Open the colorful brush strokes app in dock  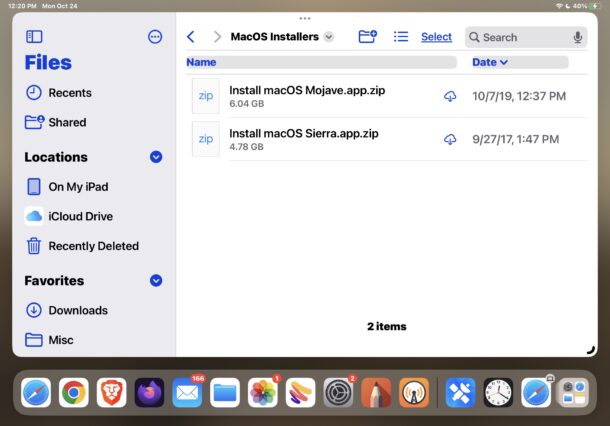click(x=300, y=393)
